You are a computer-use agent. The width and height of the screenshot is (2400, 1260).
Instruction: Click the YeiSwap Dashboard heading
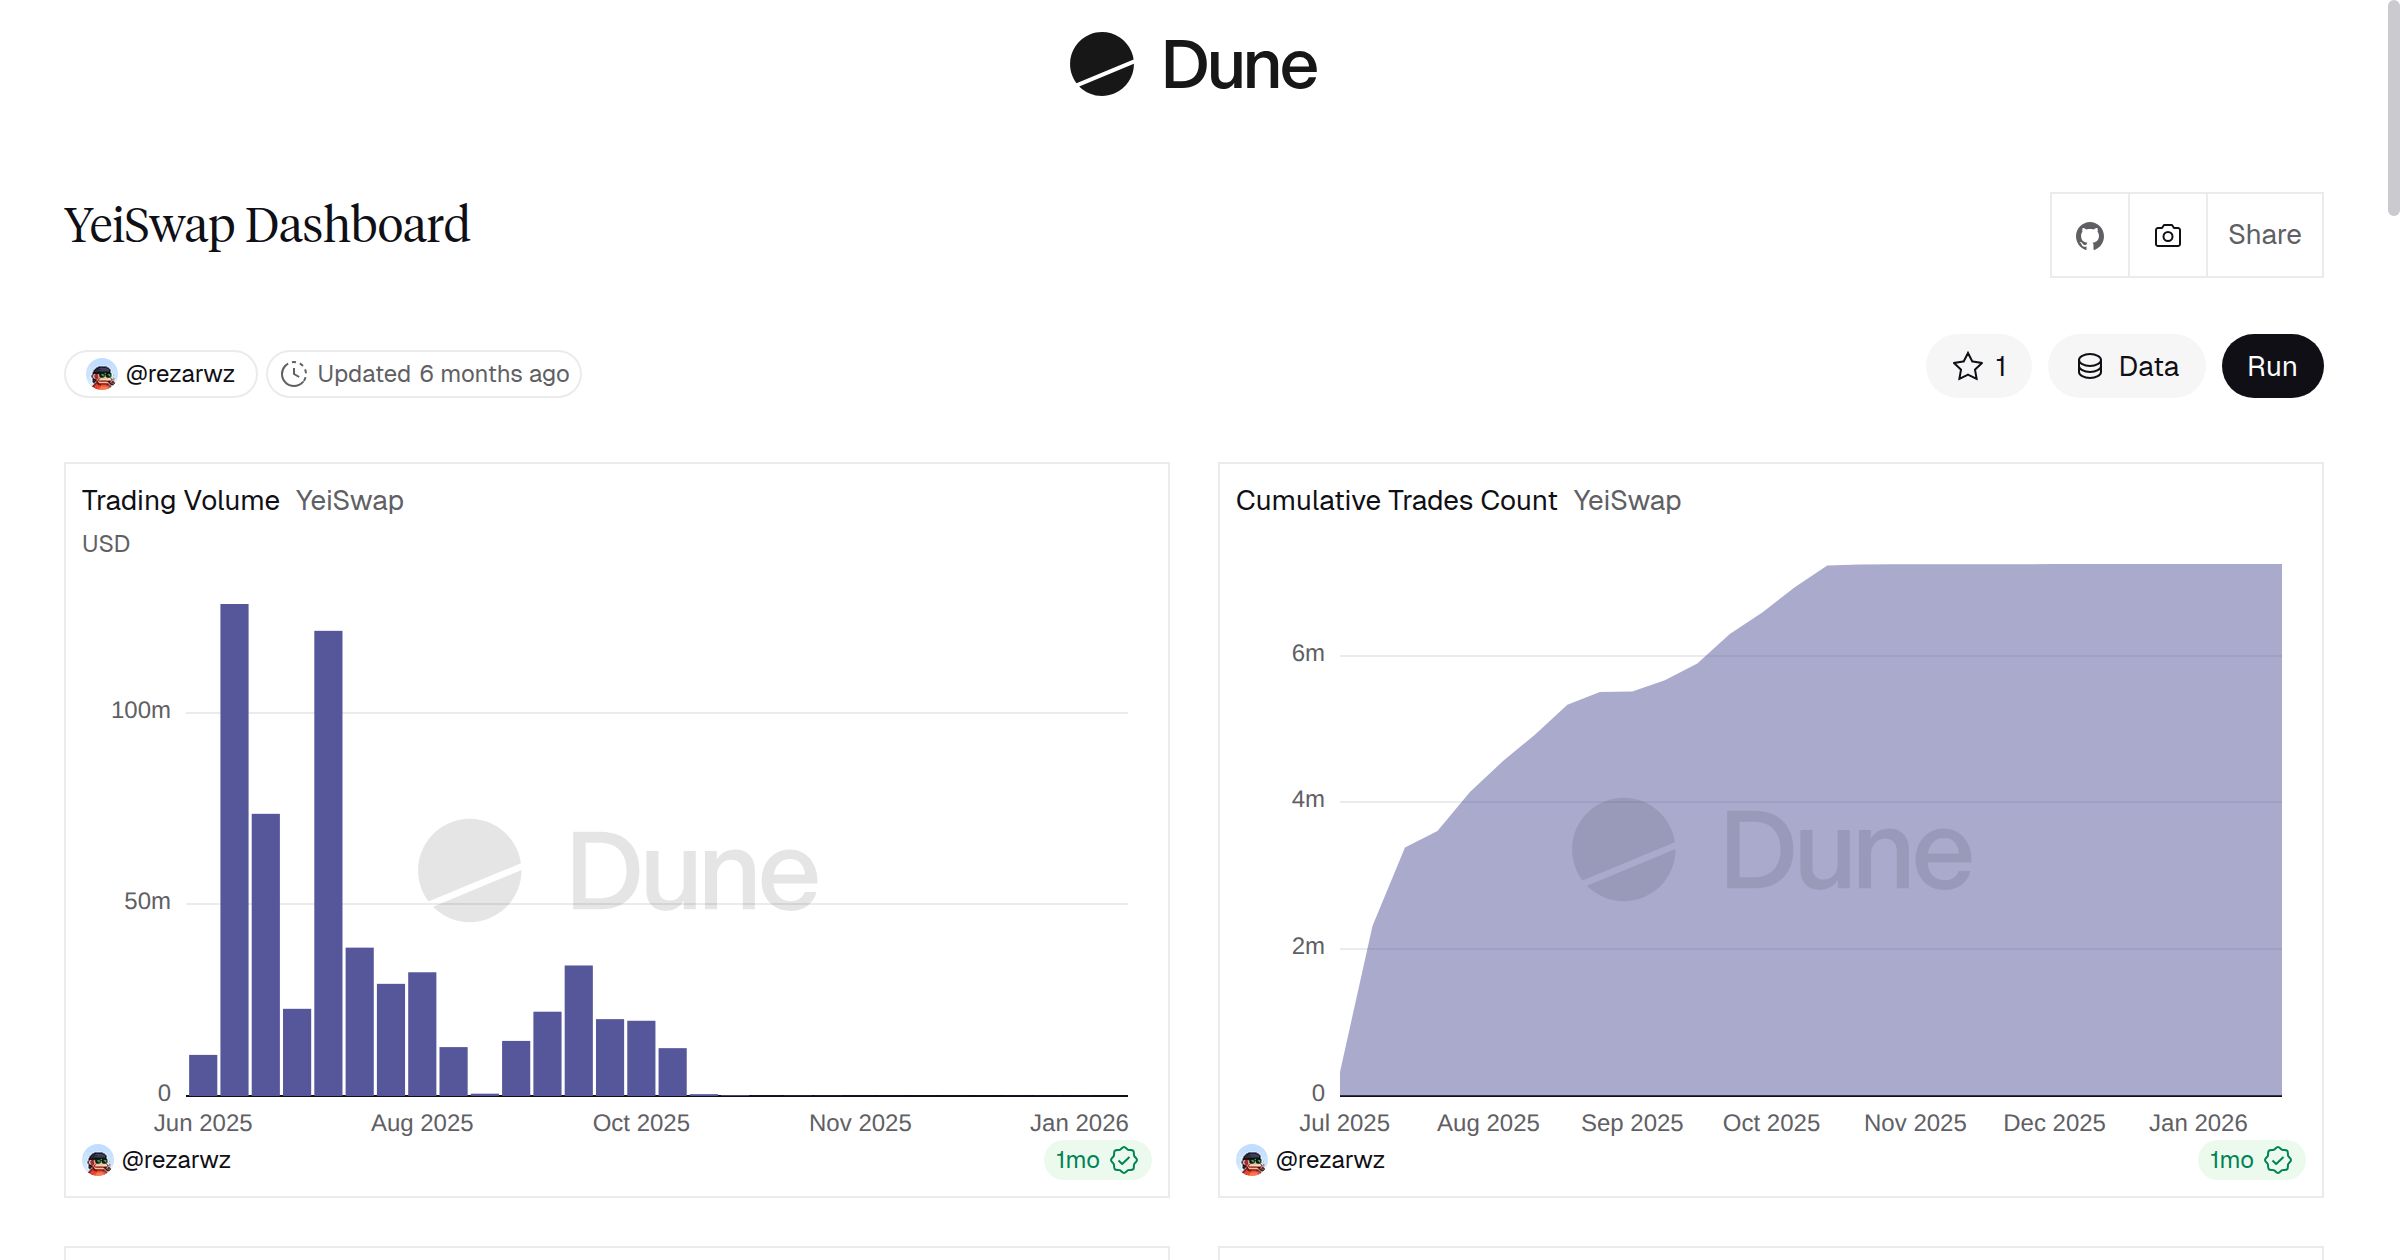(267, 225)
